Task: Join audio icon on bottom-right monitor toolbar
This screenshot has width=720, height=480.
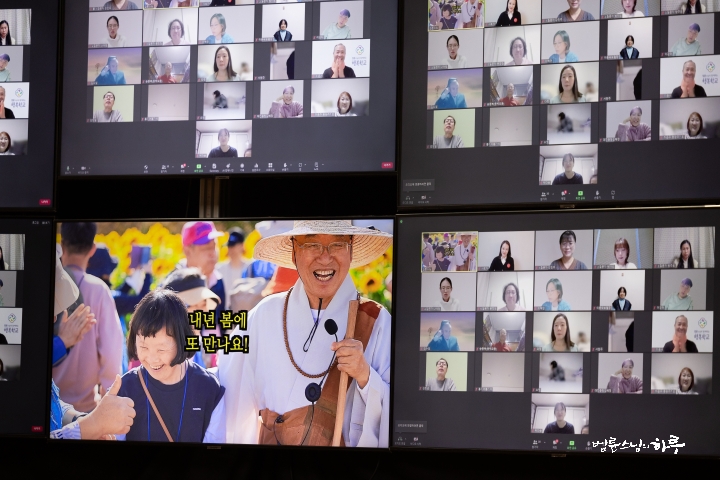Action: (400, 439)
